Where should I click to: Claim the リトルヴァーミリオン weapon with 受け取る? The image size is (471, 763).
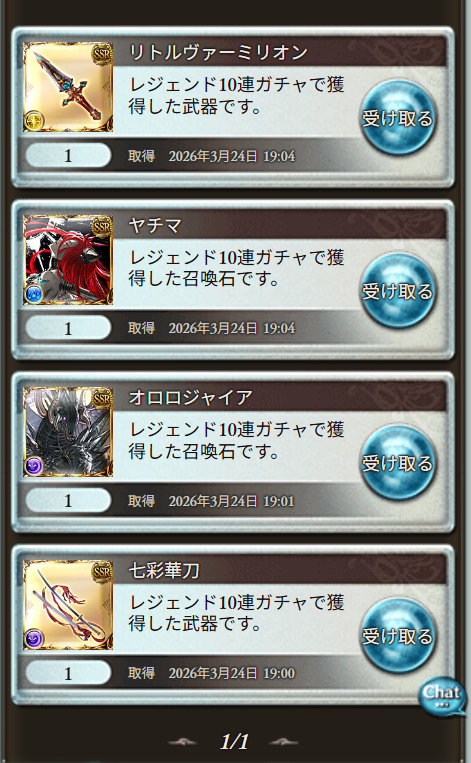coord(398,118)
